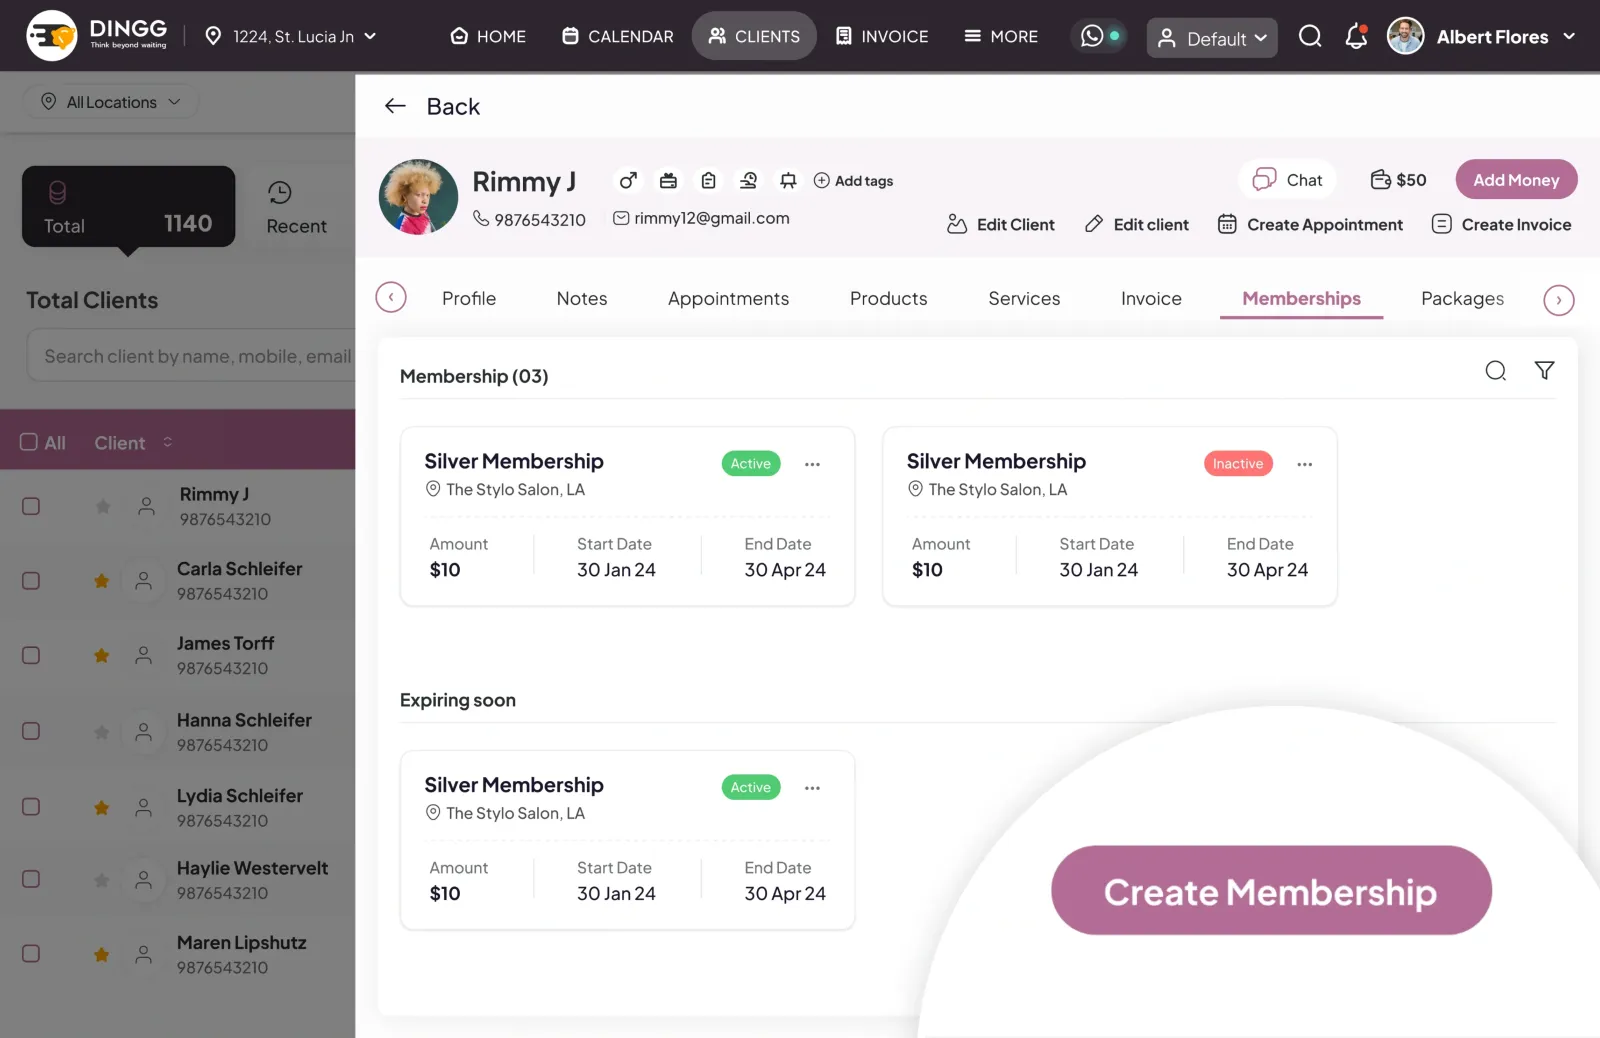Switch to the Packages tab

pyautogui.click(x=1462, y=299)
